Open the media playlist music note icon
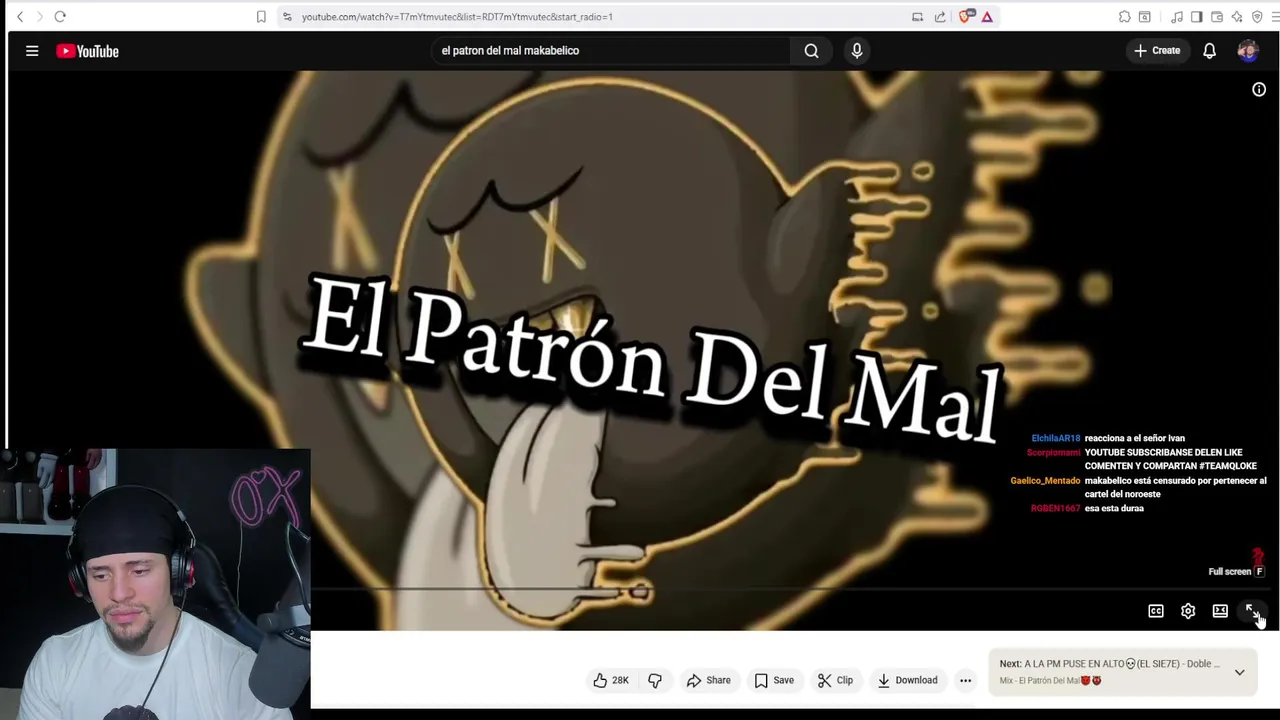The width and height of the screenshot is (1280, 720). coord(1177,17)
